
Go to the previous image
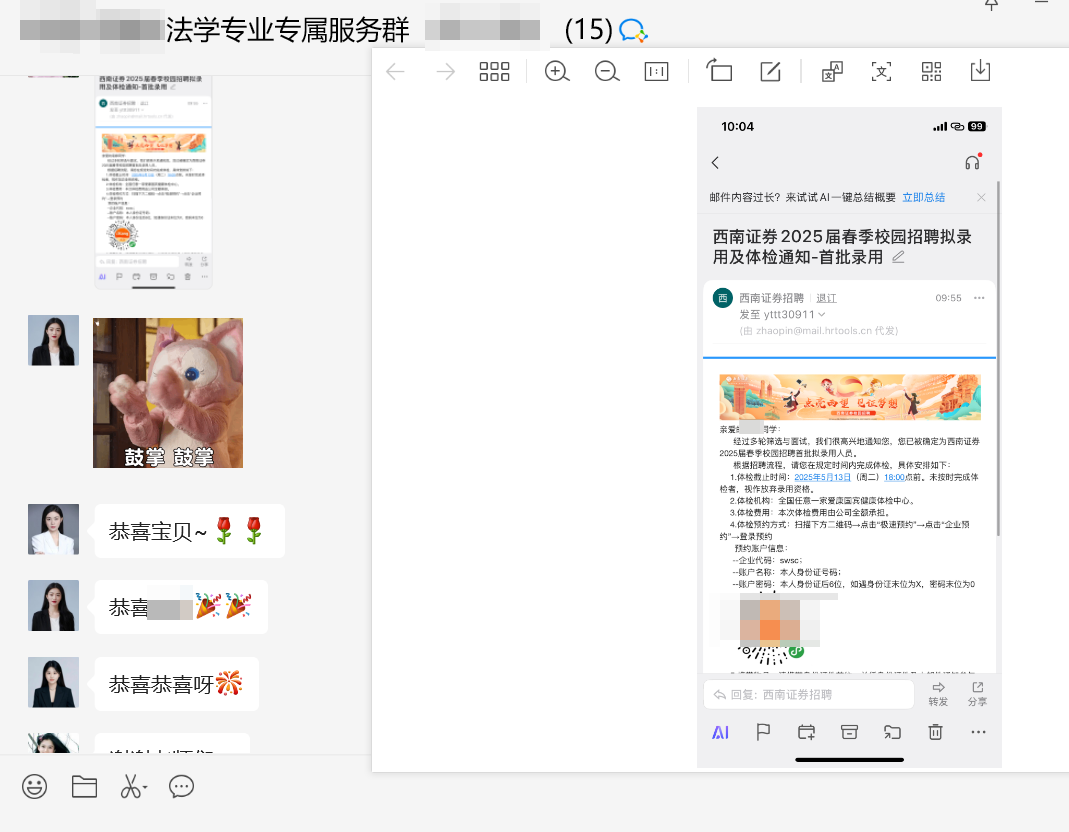(x=396, y=72)
